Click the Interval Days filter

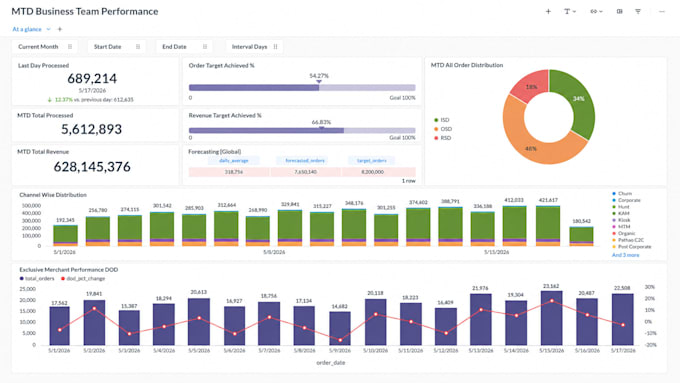[x=254, y=46]
